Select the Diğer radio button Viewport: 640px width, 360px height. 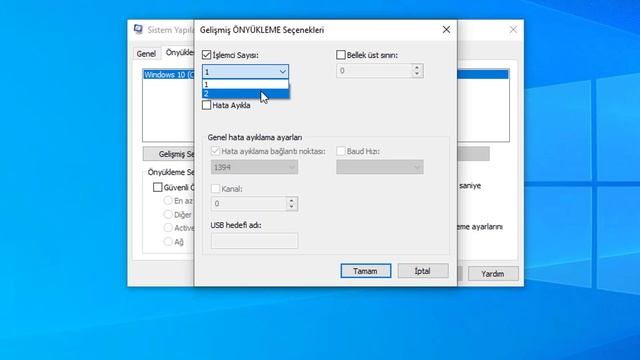point(168,214)
